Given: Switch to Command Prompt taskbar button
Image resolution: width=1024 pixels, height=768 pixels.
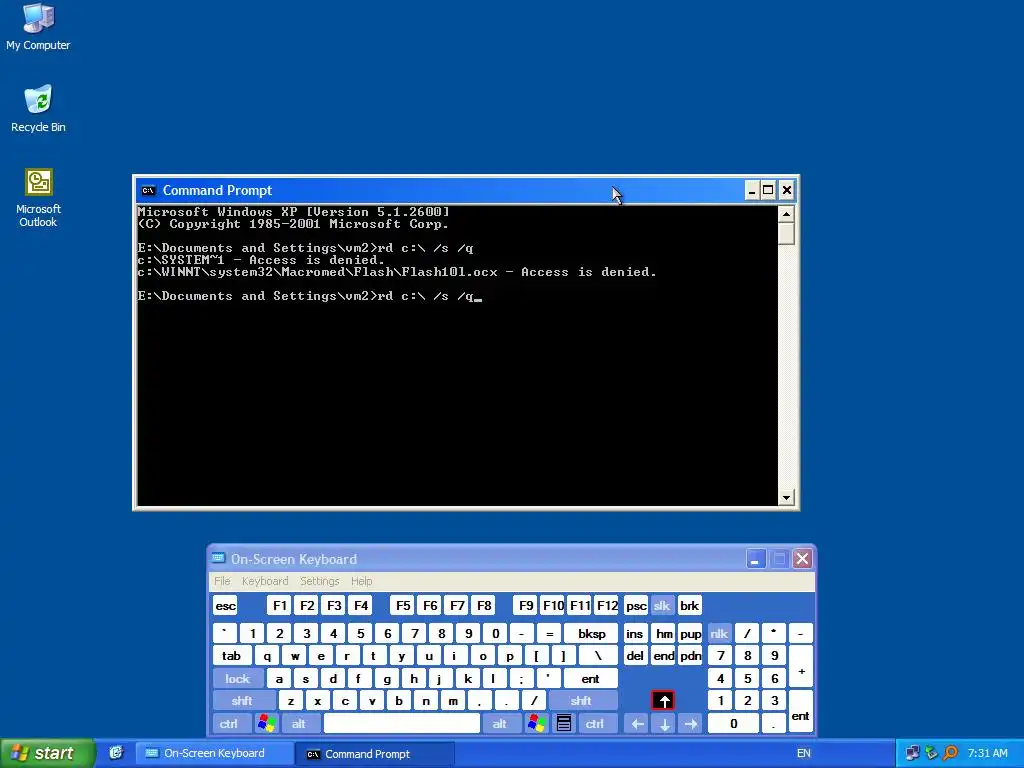Looking at the screenshot, I should tap(374, 753).
